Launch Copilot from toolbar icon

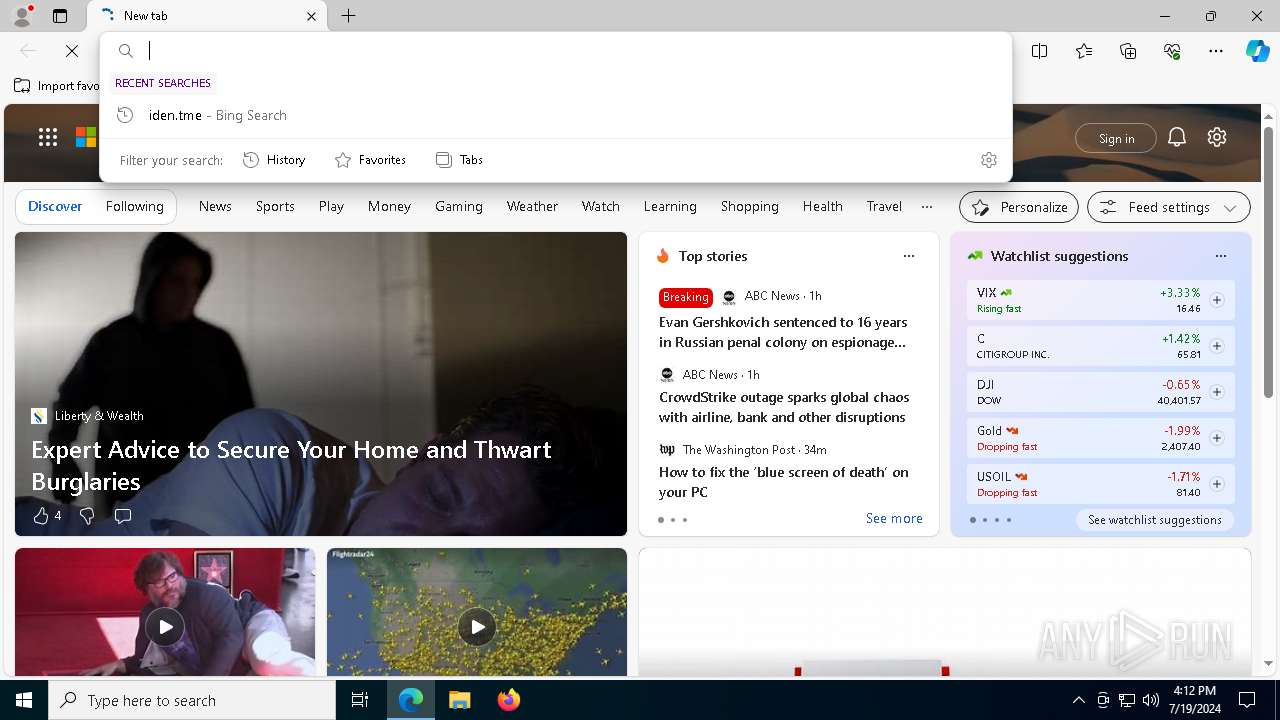[1257, 51]
